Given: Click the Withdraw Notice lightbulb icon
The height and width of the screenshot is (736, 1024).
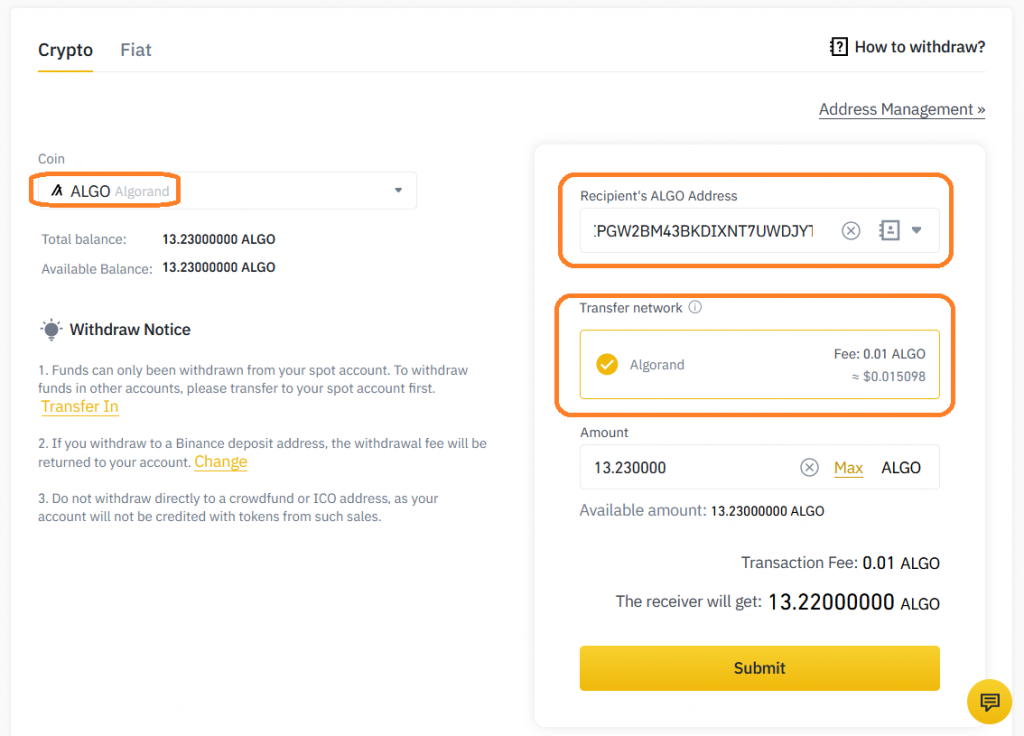Looking at the screenshot, I should point(50,330).
